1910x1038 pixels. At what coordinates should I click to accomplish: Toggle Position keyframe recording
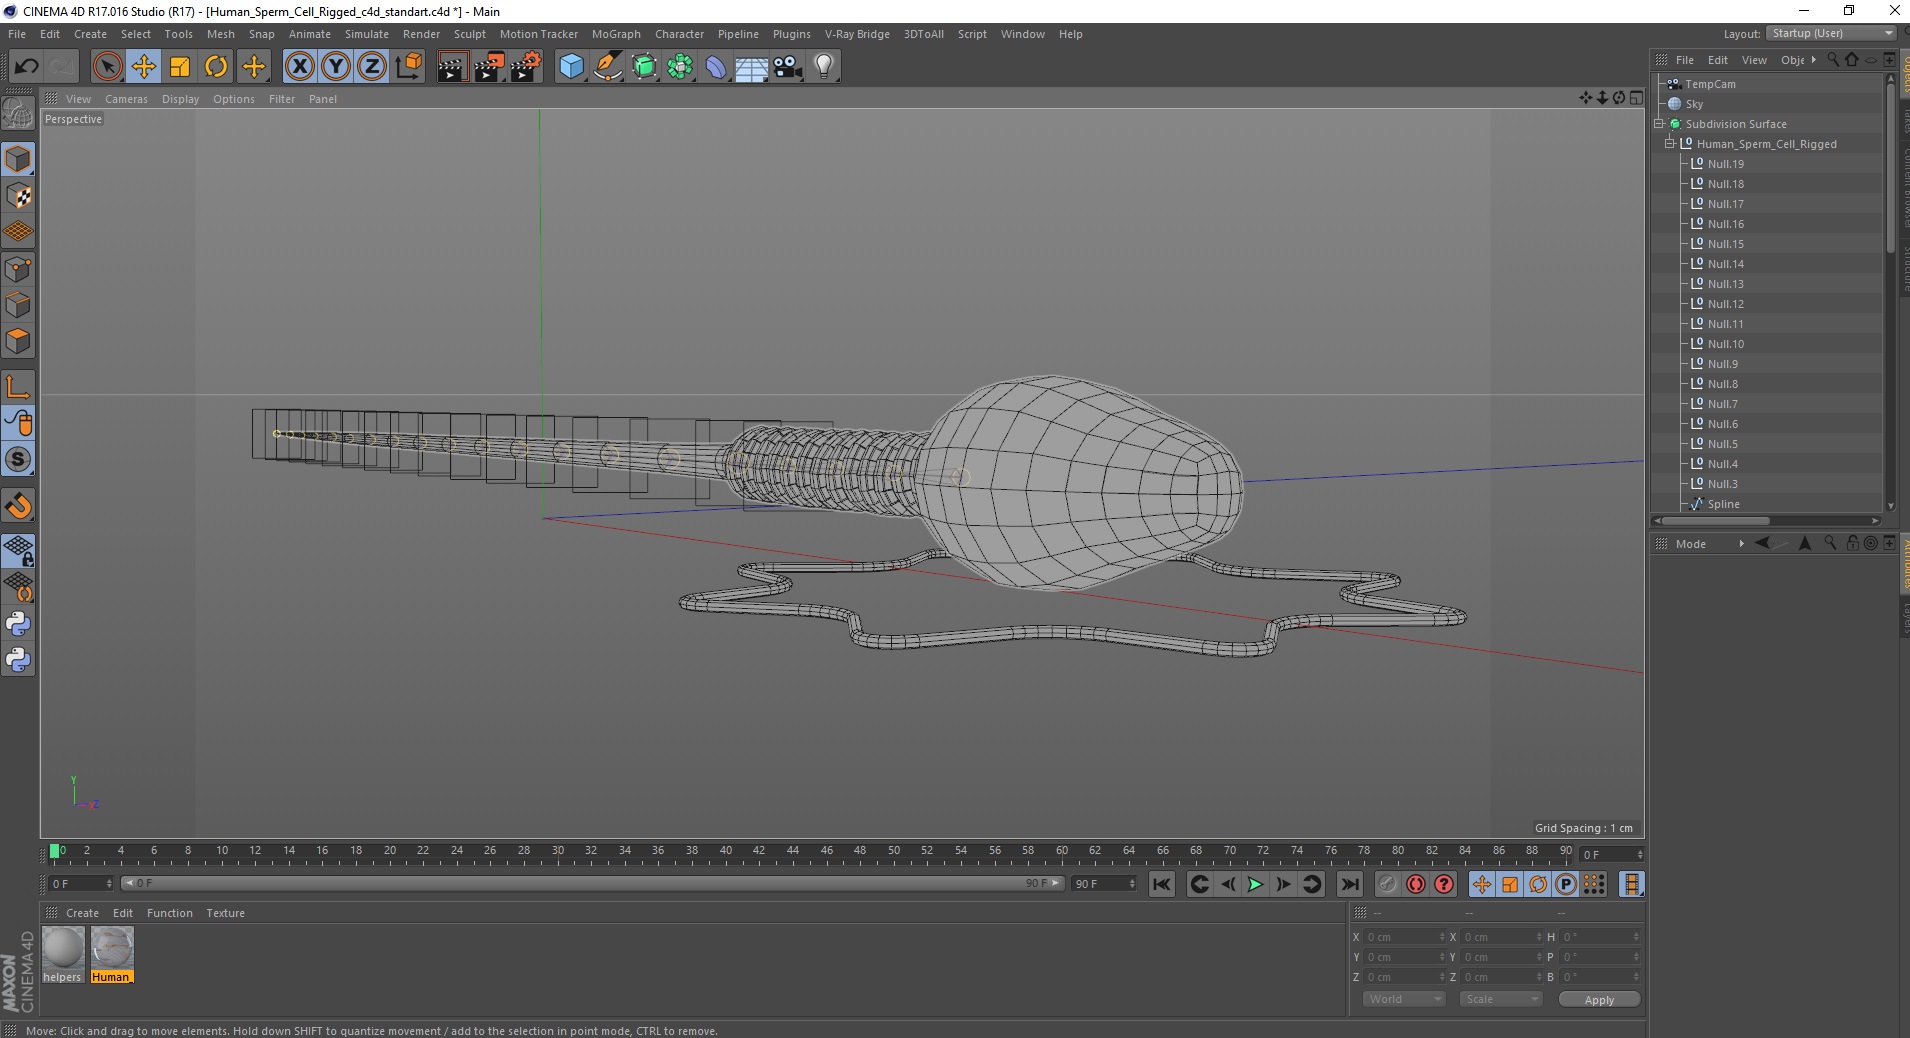(1482, 884)
